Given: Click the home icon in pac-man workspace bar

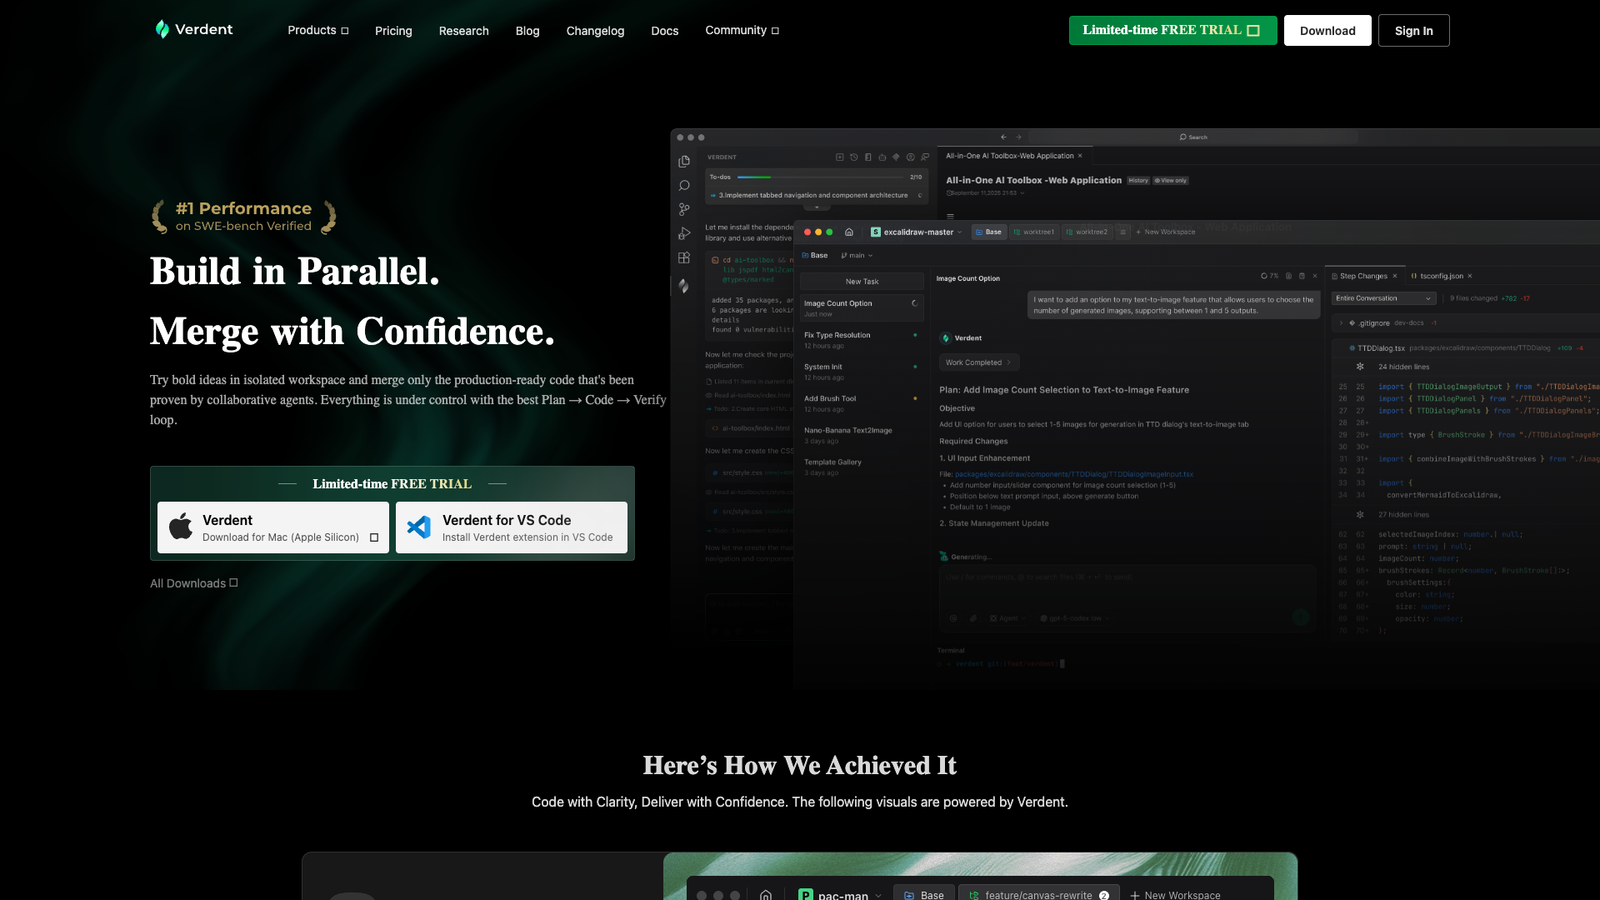Looking at the screenshot, I should 766,895.
